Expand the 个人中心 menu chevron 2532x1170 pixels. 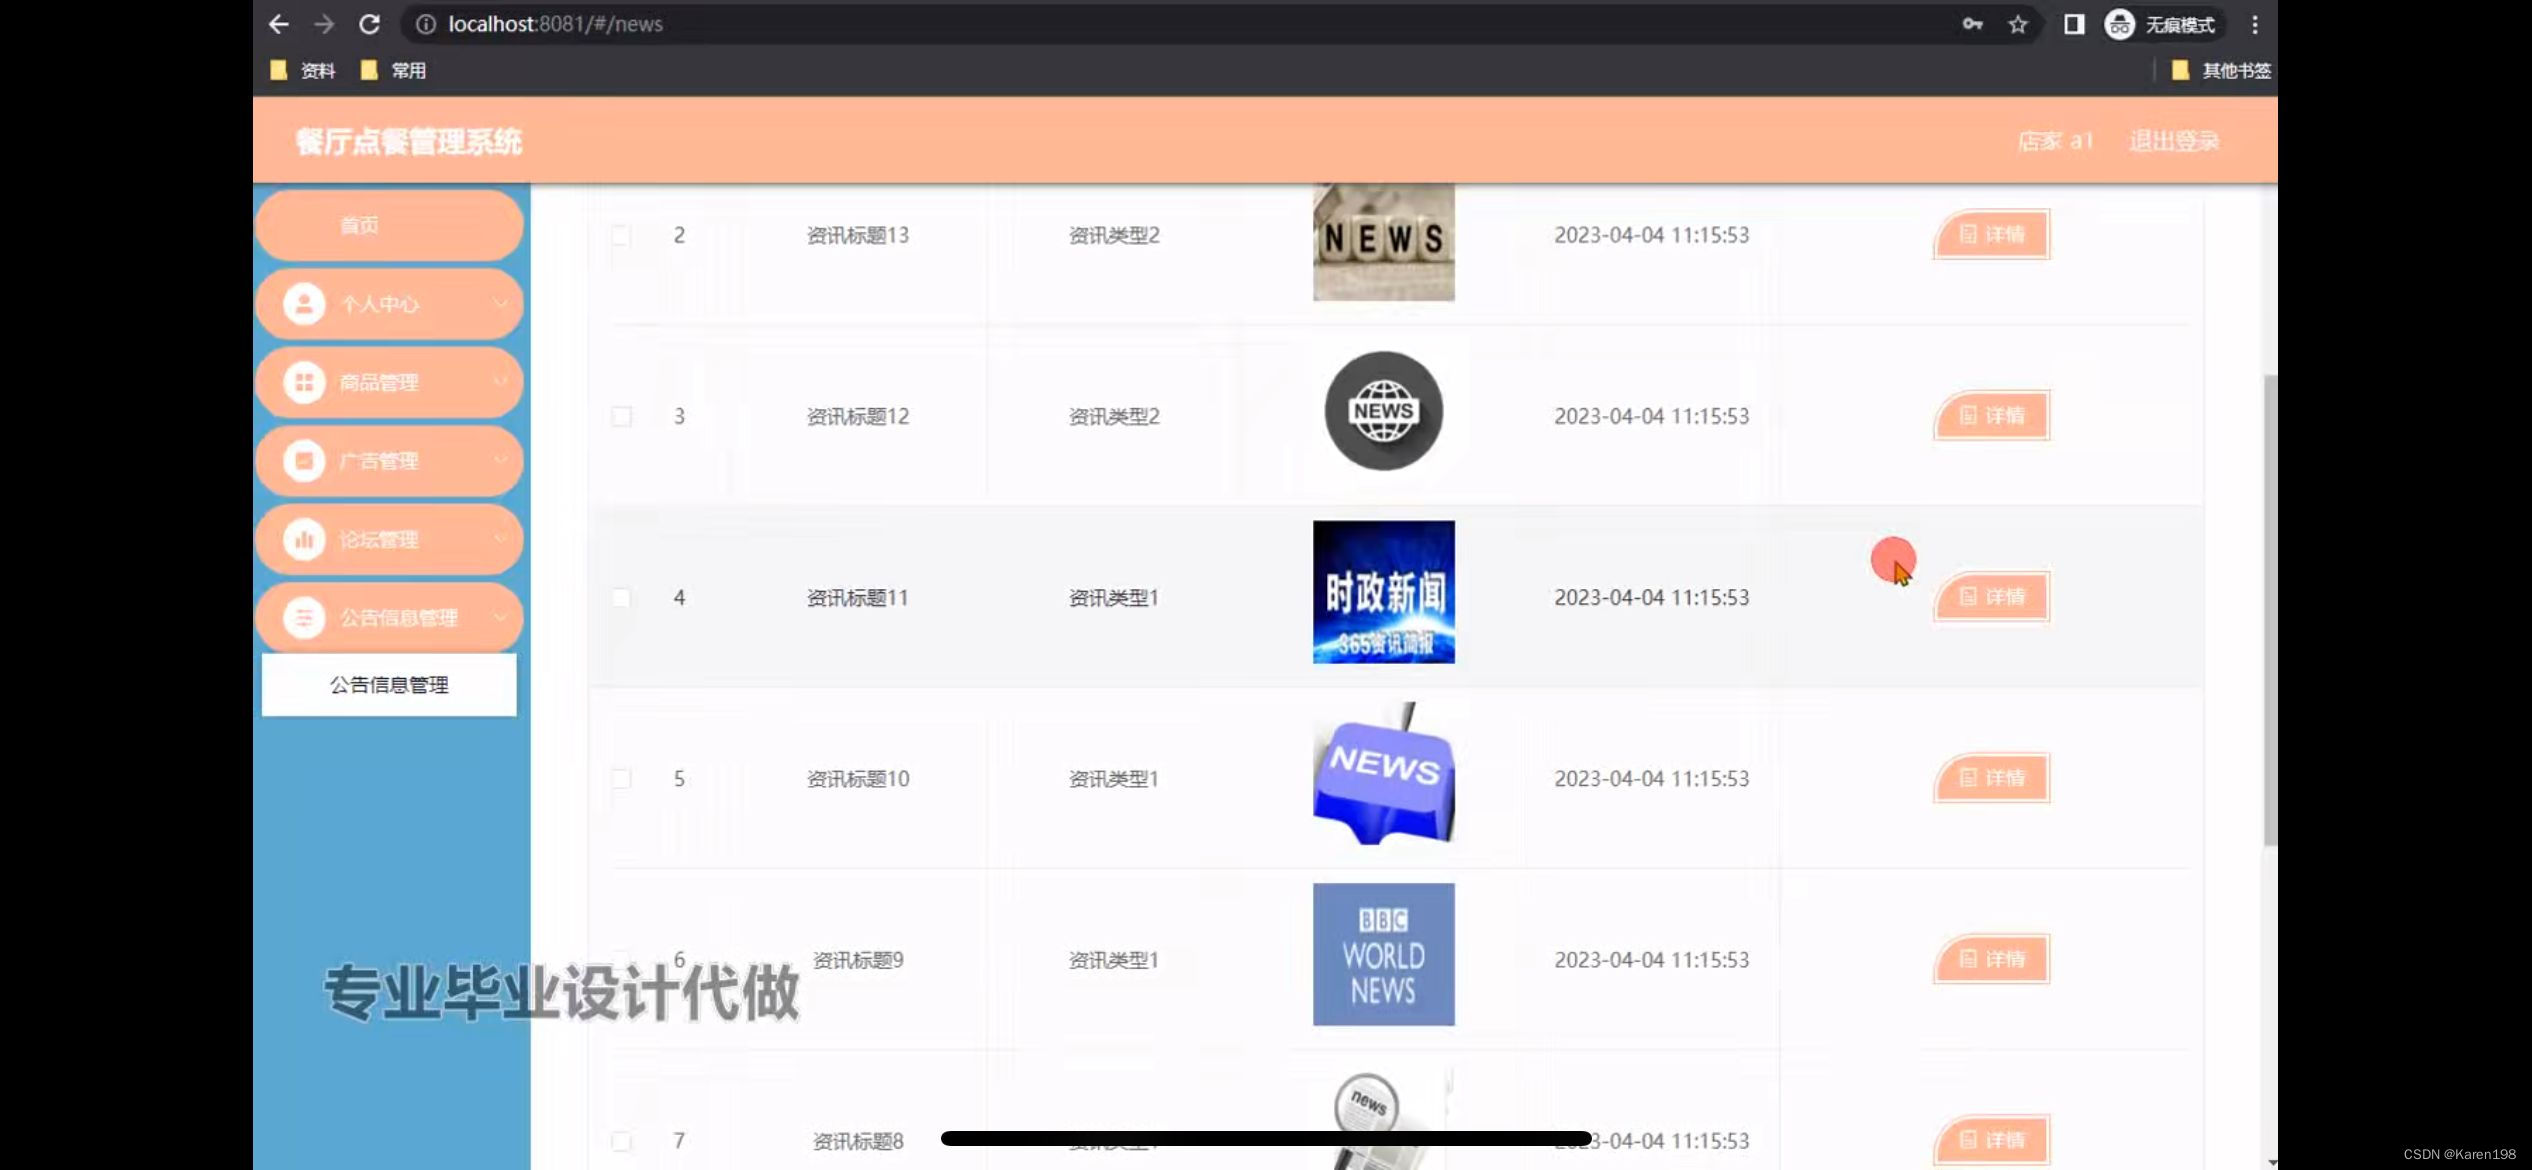500,303
